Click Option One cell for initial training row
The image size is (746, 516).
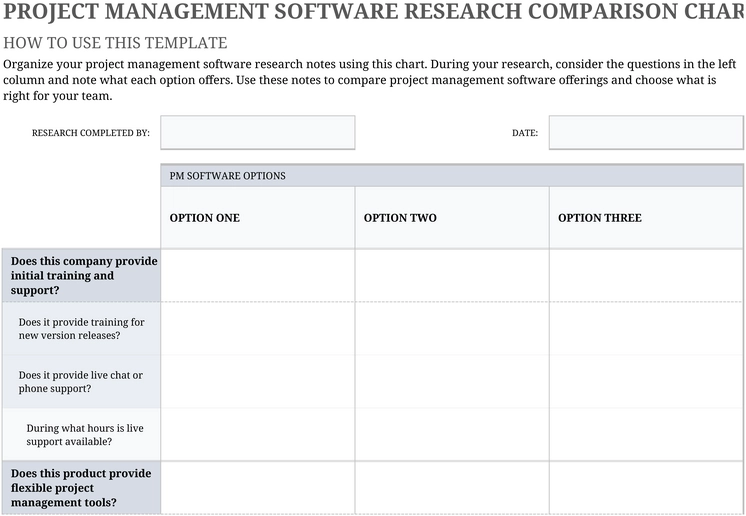coord(257,275)
